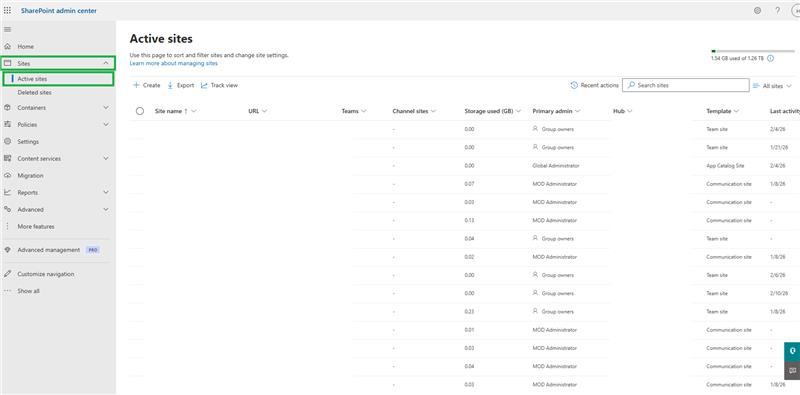Open the Site name column dropdown

pyautogui.click(x=194, y=111)
